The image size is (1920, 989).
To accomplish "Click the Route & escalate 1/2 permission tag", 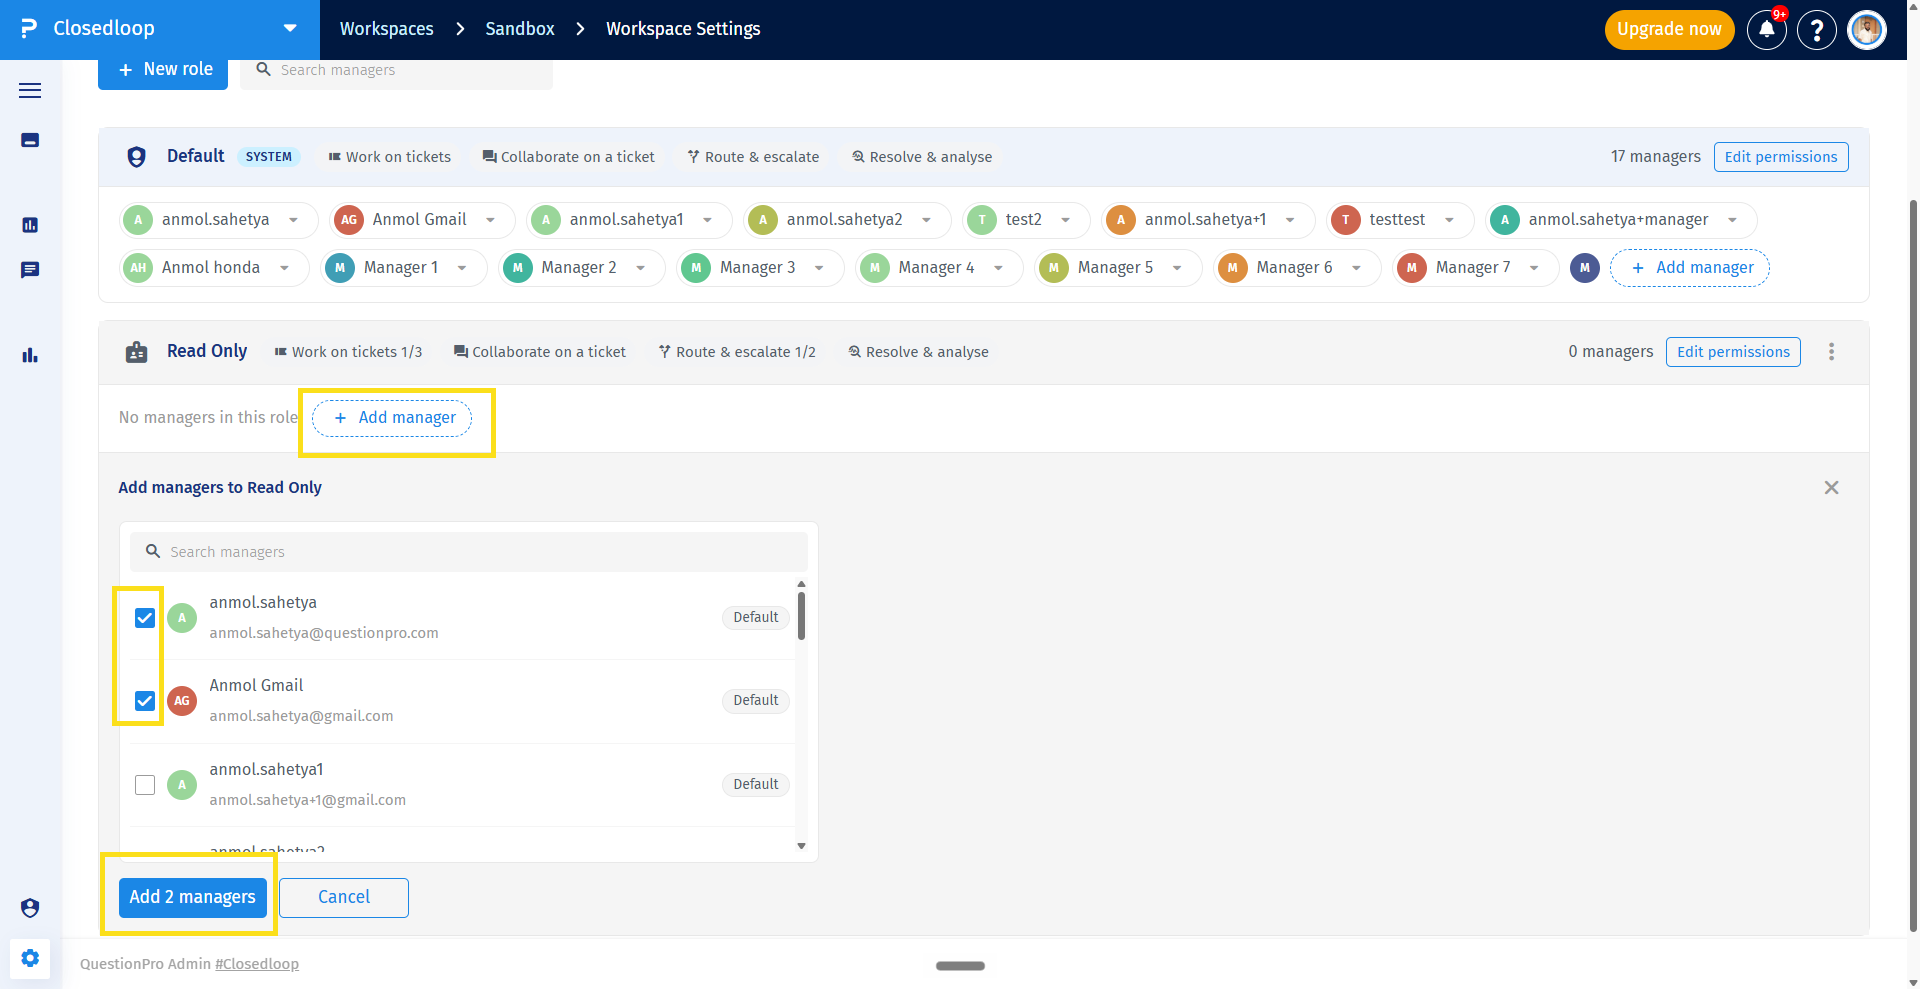I will tap(737, 352).
